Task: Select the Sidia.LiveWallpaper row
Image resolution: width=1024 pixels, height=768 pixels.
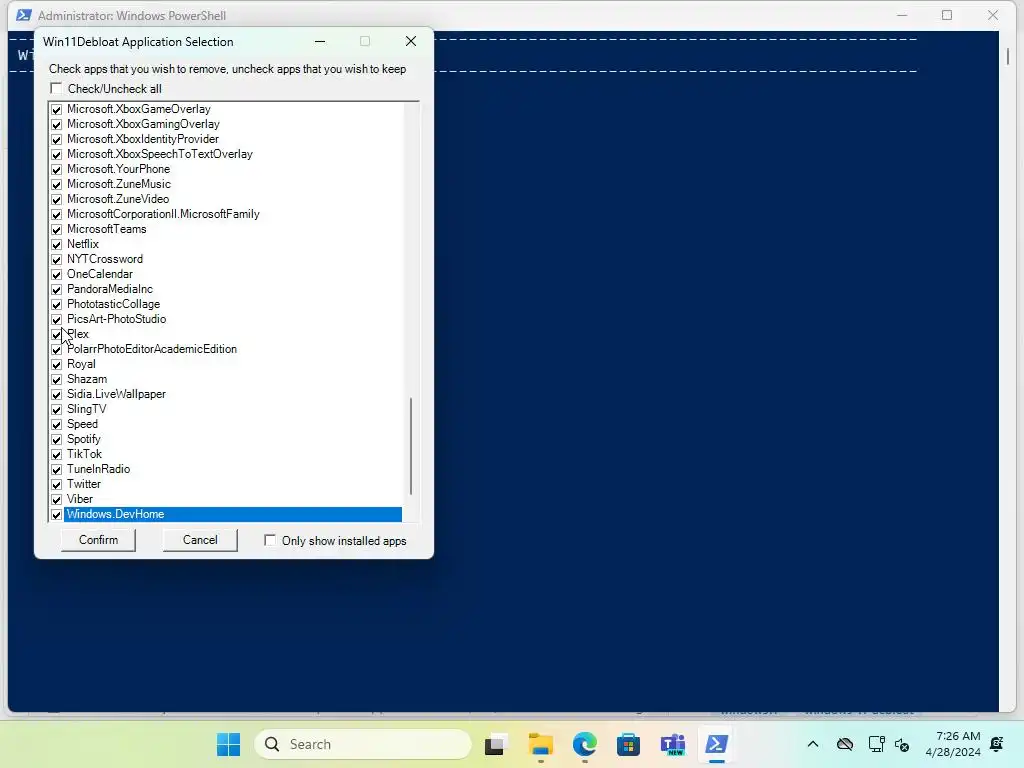Action: click(226, 394)
